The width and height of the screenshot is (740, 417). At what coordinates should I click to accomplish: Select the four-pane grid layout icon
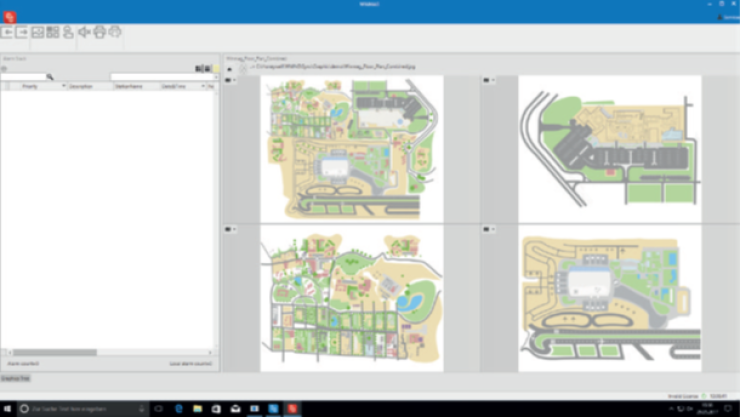pyautogui.click(x=53, y=32)
